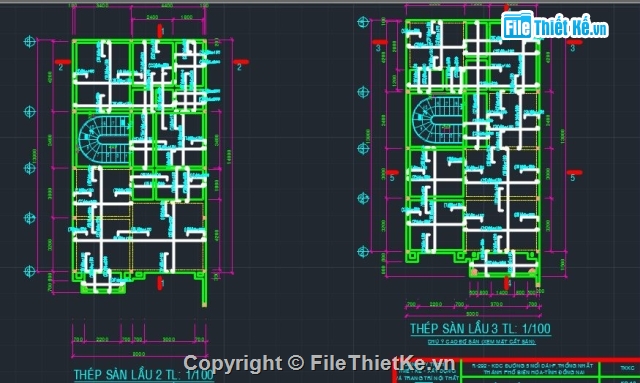The width and height of the screenshot is (640, 383).
Task: Click the 3700 dimension below the LẦU 3 plan
Action: click(496, 304)
